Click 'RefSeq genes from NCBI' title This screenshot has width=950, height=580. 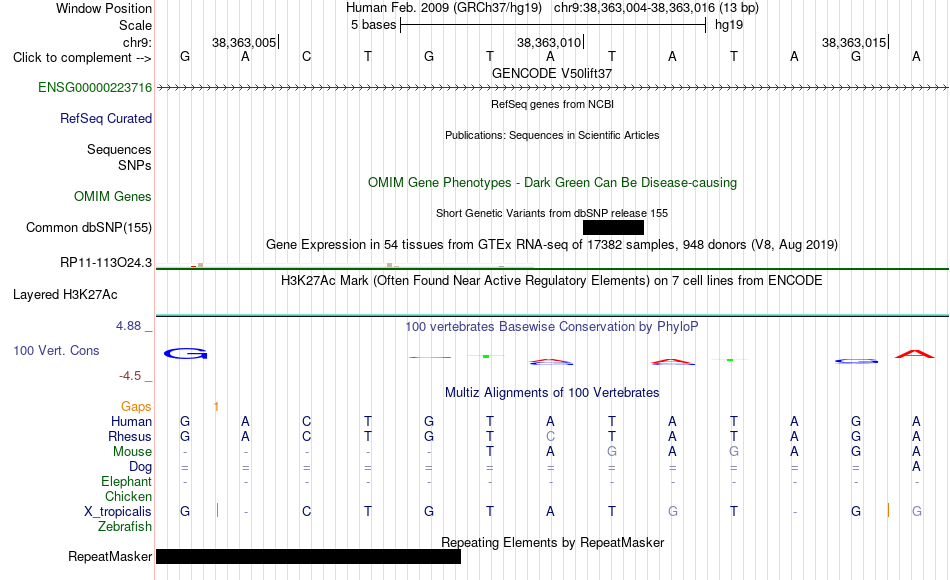click(x=552, y=104)
